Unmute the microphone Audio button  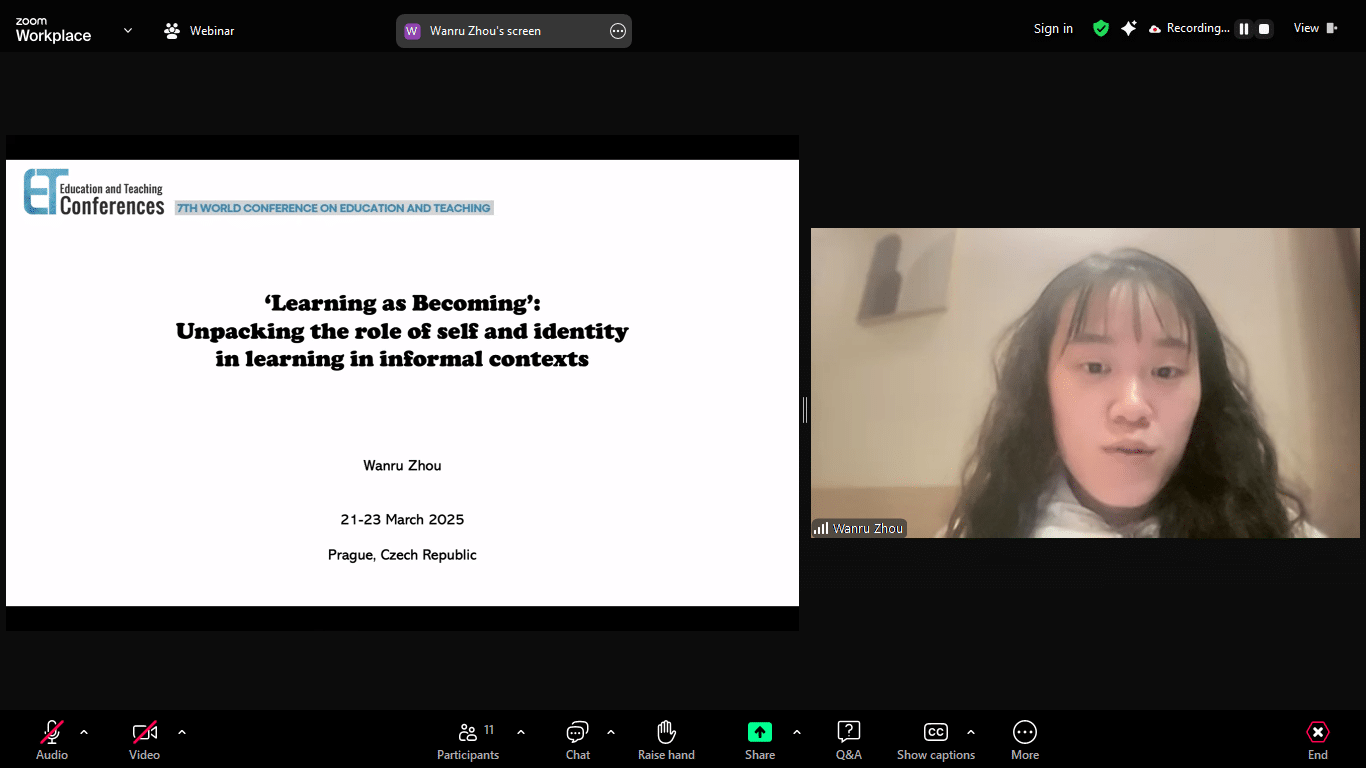tap(52, 740)
